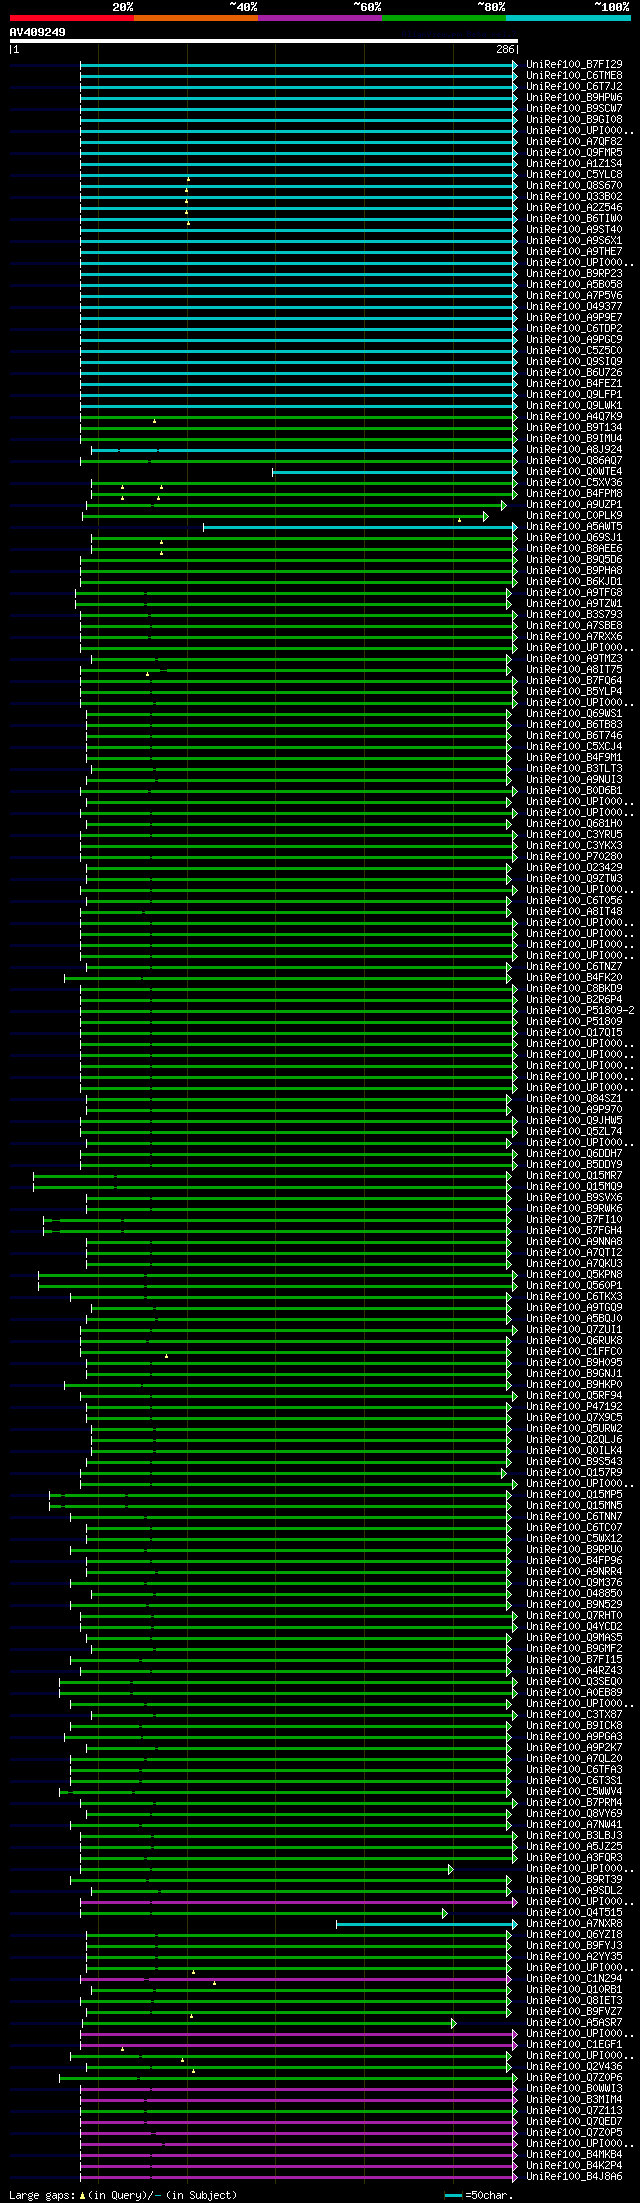Image resolution: width=640 pixels, height=2203 pixels.
Task: Select label UniRef100_C8BKD9
Action: 574,989
